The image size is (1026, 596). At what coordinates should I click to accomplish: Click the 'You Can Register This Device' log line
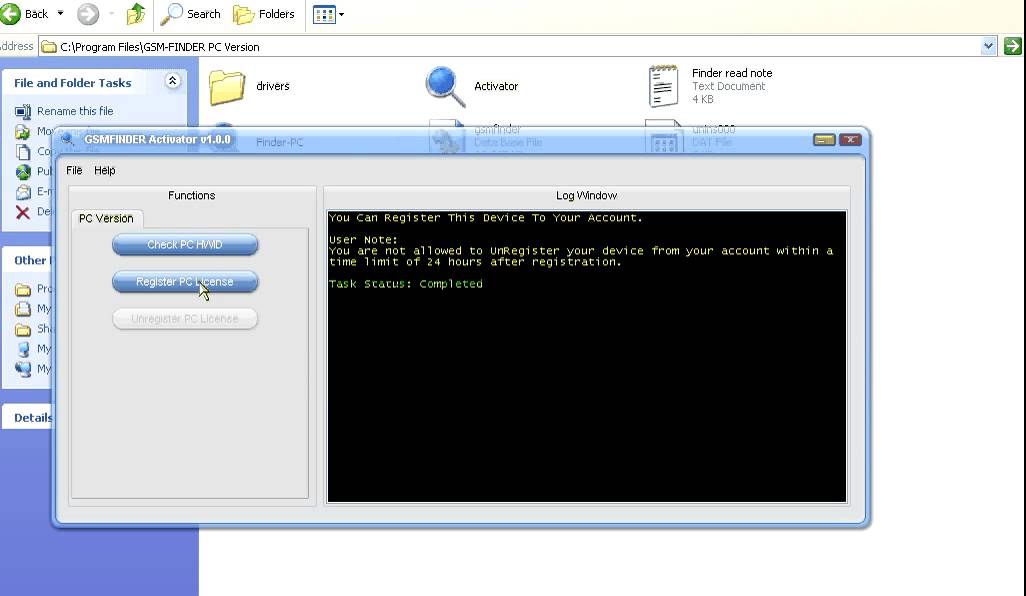point(486,218)
